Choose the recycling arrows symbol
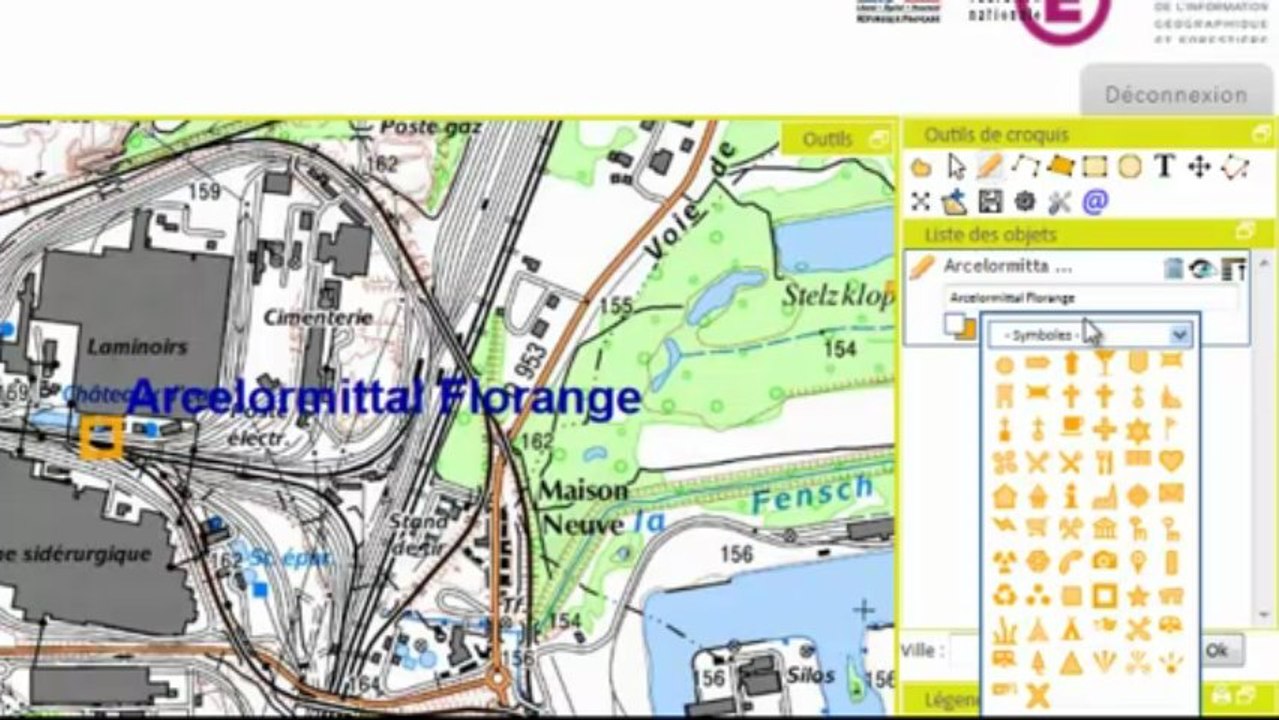Viewport: 1279px width, 720px height. click(x=1005, y=596)
